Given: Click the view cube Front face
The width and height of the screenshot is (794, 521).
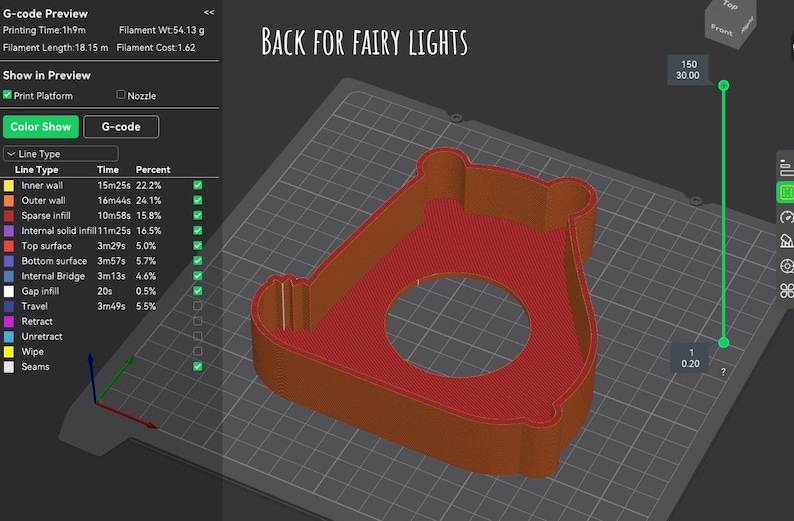Looking at the screenshot, I should point(721,30).
